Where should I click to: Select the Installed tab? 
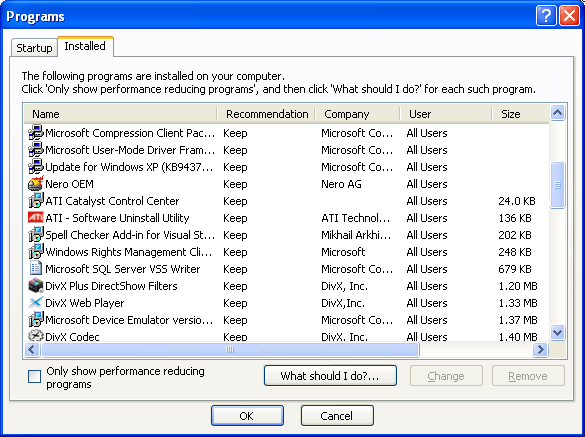tap(85, 46)
